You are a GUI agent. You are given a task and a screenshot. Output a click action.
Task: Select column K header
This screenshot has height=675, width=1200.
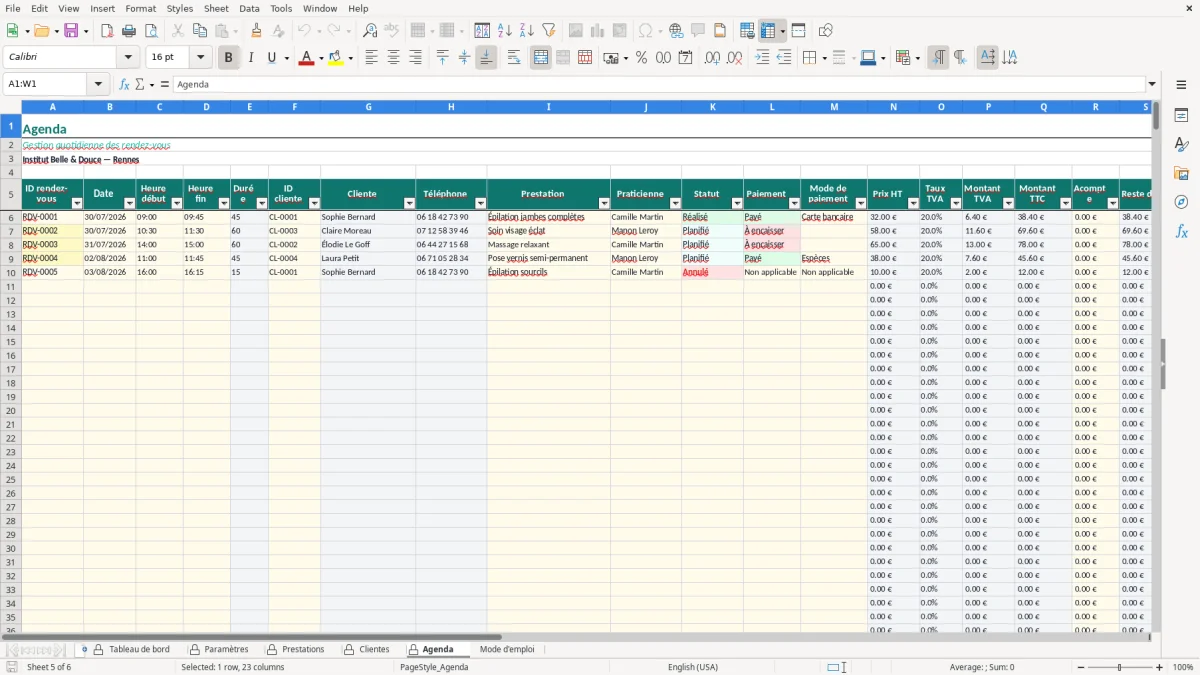click(x=713, y=107)
